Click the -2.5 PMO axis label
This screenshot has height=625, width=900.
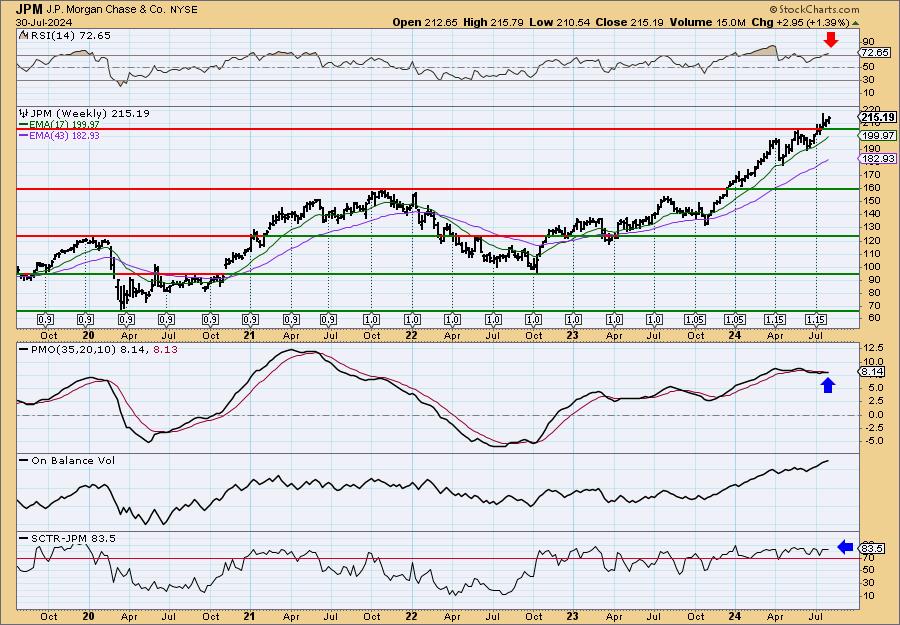[872, 428]
